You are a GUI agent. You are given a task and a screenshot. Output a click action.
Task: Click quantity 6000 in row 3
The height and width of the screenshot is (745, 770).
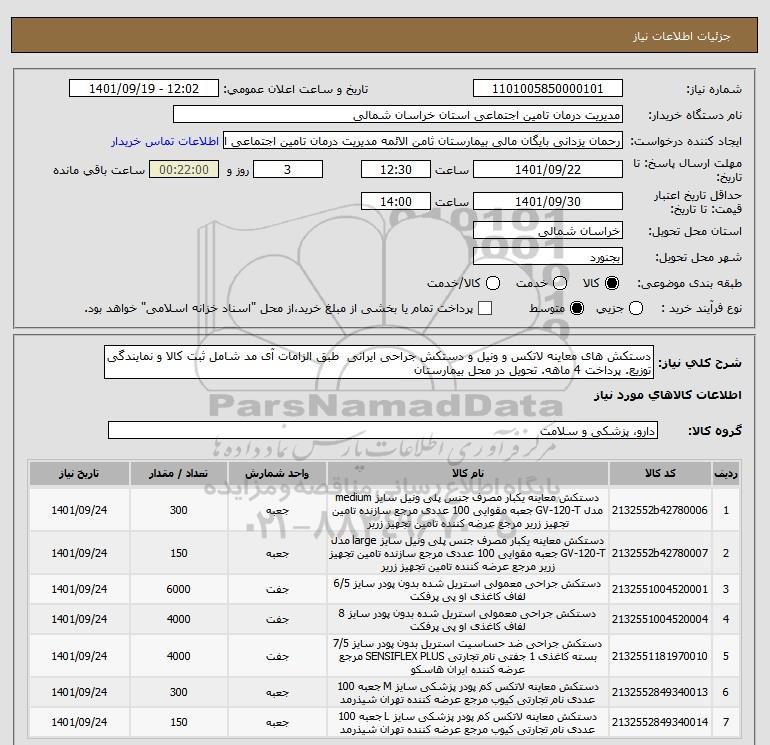pos(178,589)
